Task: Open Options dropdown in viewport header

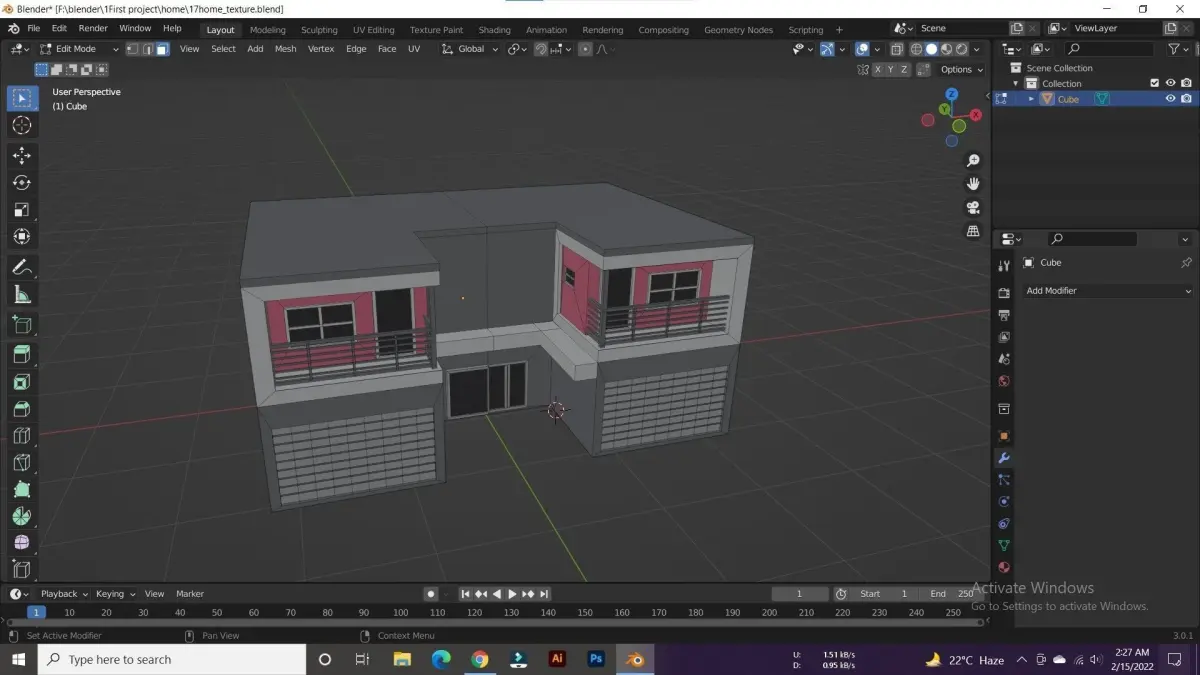Action: (x=962, y=69)
